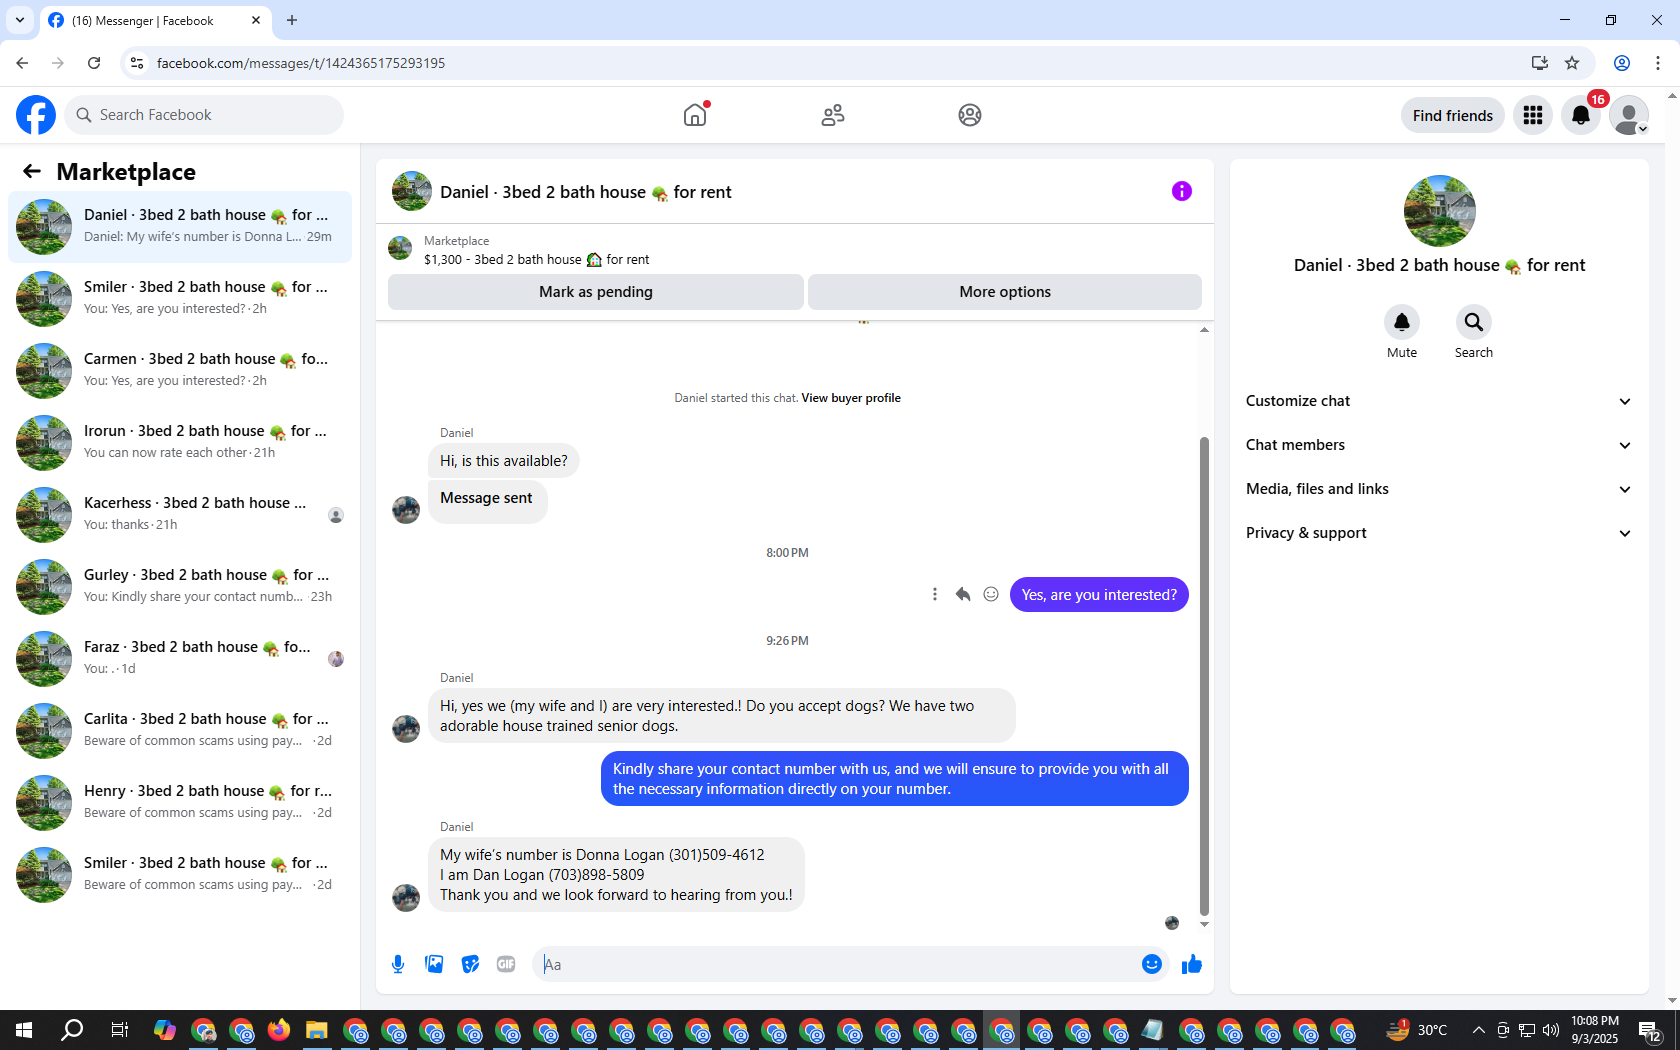Open a new browser tab
The image size is (1680, 1050).
point(292,20)
